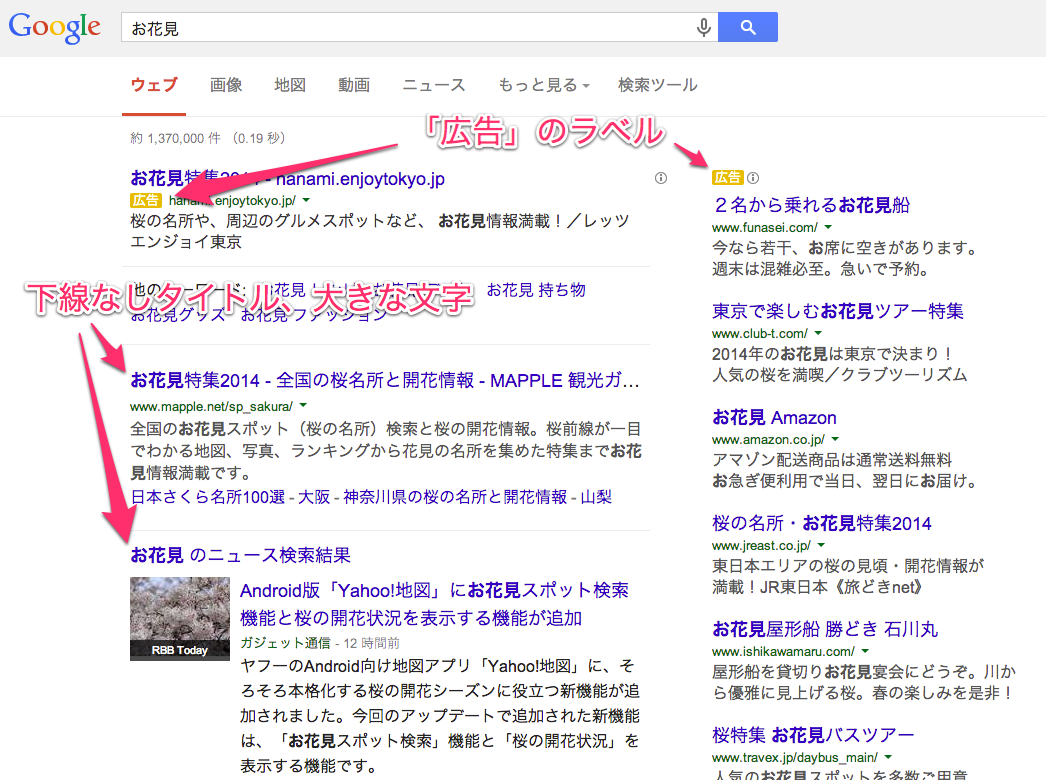Expand arrow next to nanami.enjoytokyo.jp/ URL
The width and height of the screenshot is (1046, 780).
306,200
